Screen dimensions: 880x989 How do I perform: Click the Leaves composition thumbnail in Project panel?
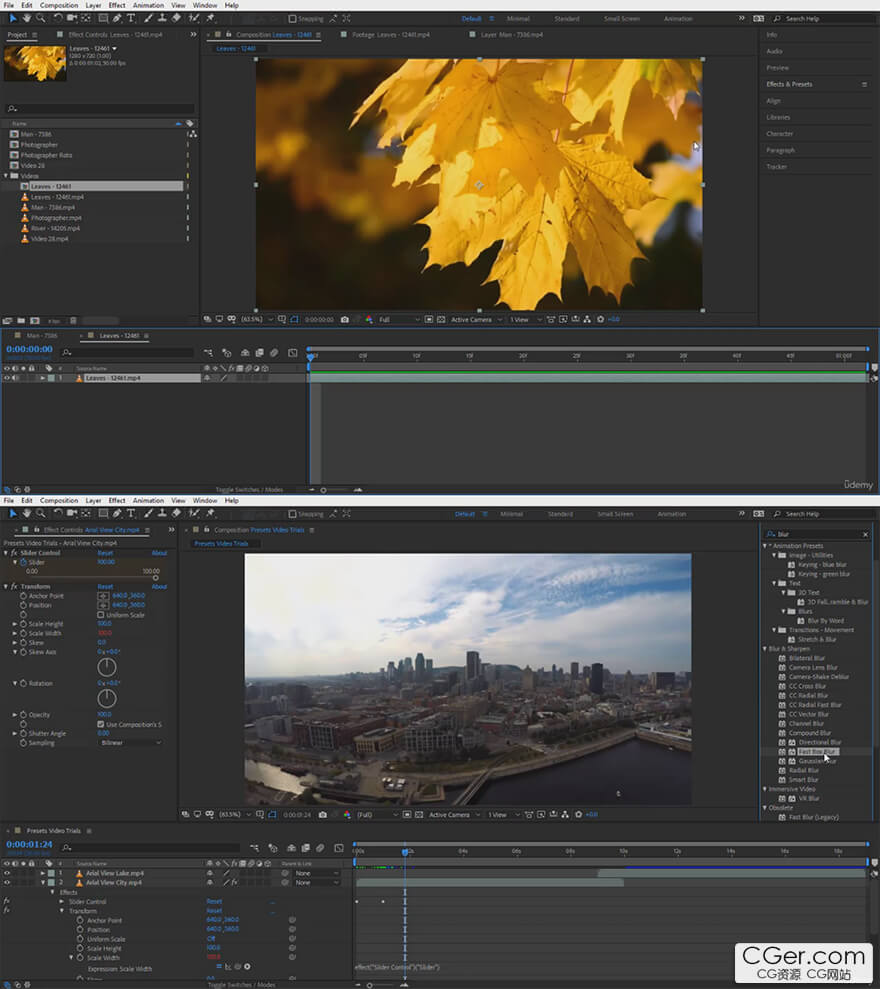pyautogui.click(x=35, y=63)
